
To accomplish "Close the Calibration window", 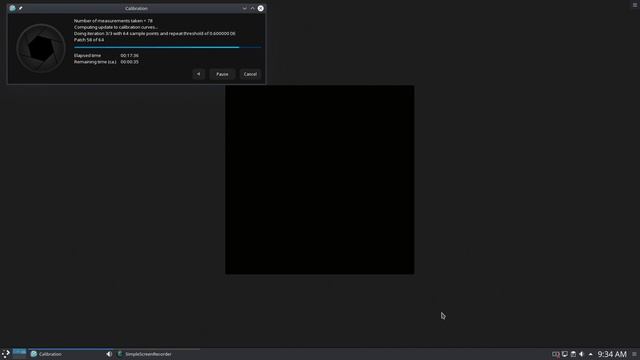I will [x=260, y=8].
